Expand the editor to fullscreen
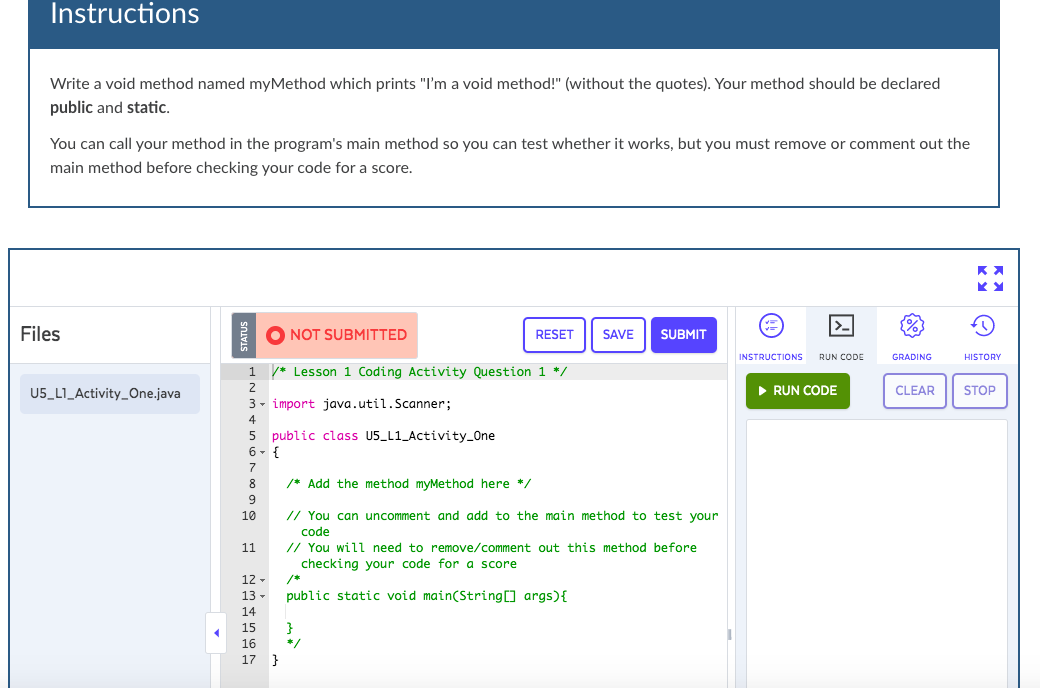This screenshot has height=688, width=1040. 989,279
